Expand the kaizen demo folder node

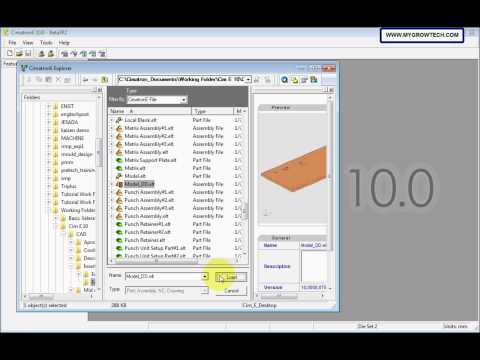coord(49,130)
